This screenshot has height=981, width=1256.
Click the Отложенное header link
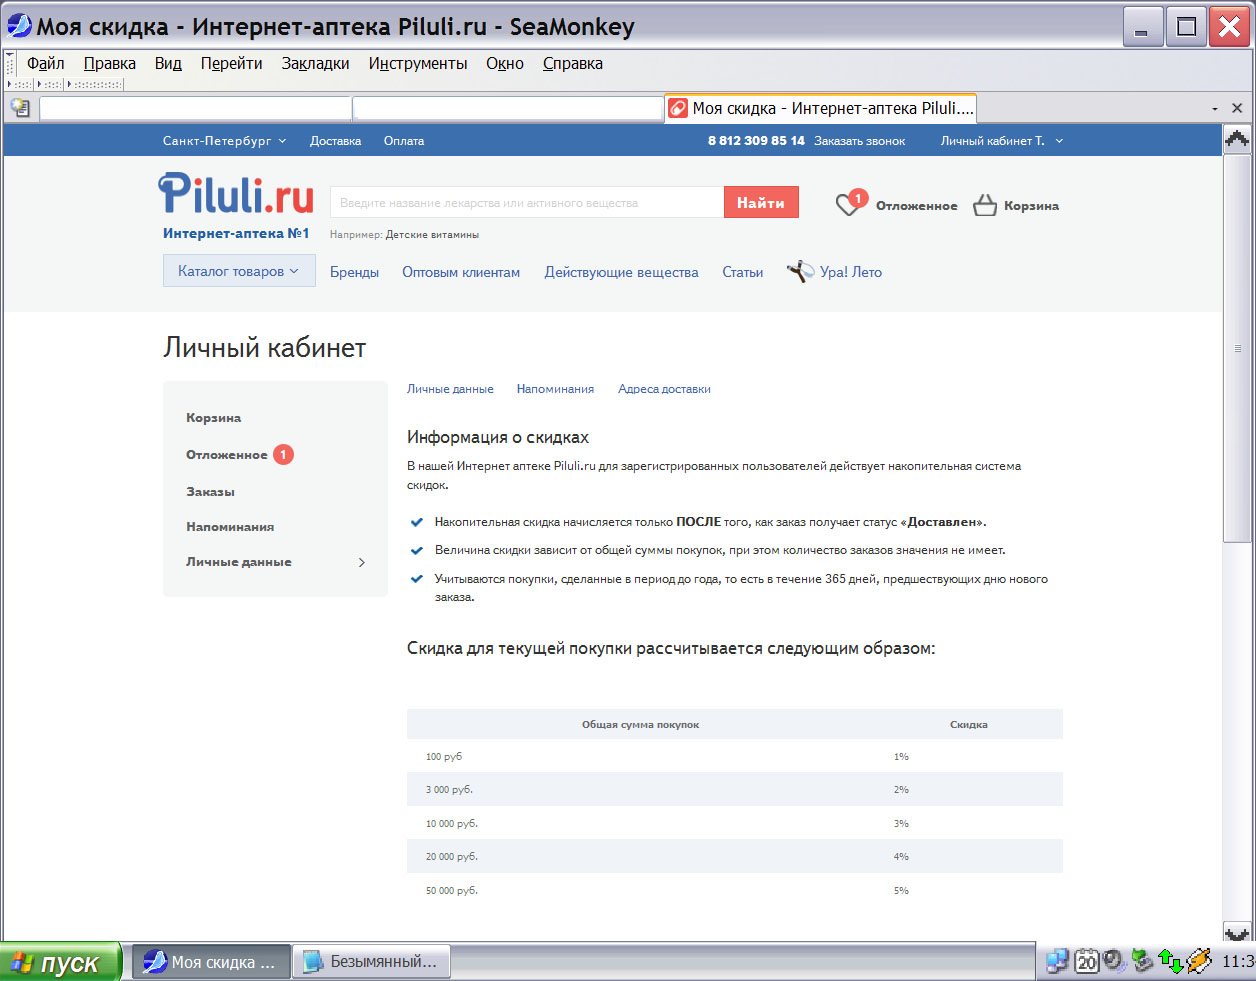tap(917, 206)
